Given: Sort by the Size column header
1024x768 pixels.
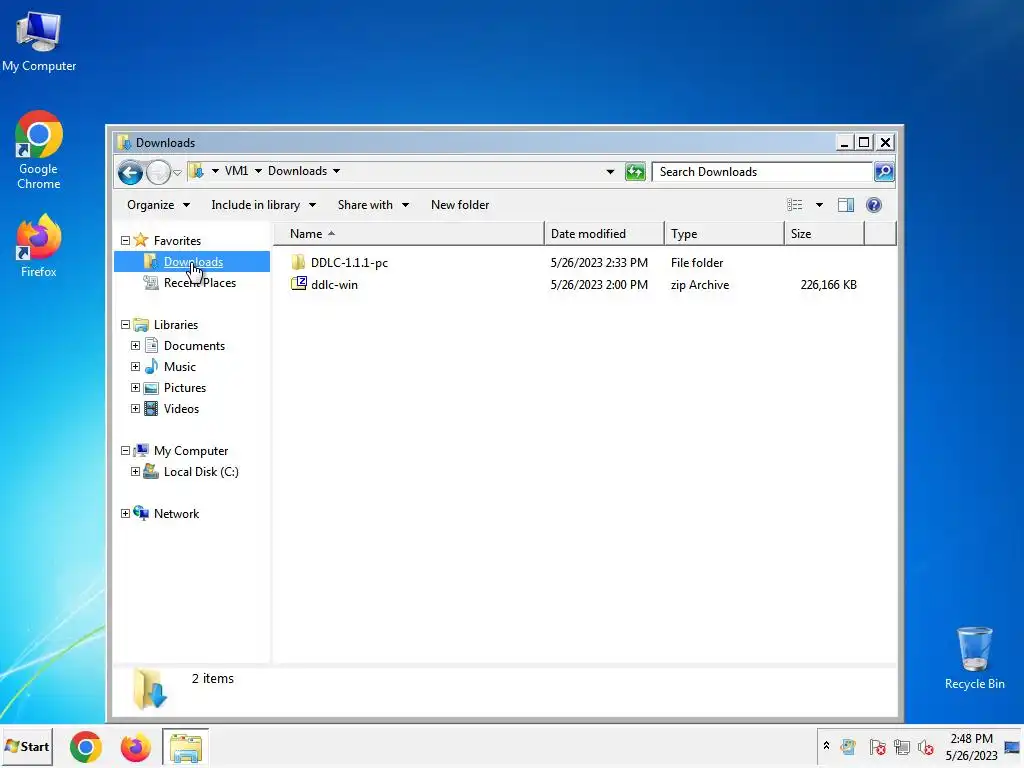Looking at the screenshot, I should click(x=824, y=234).
